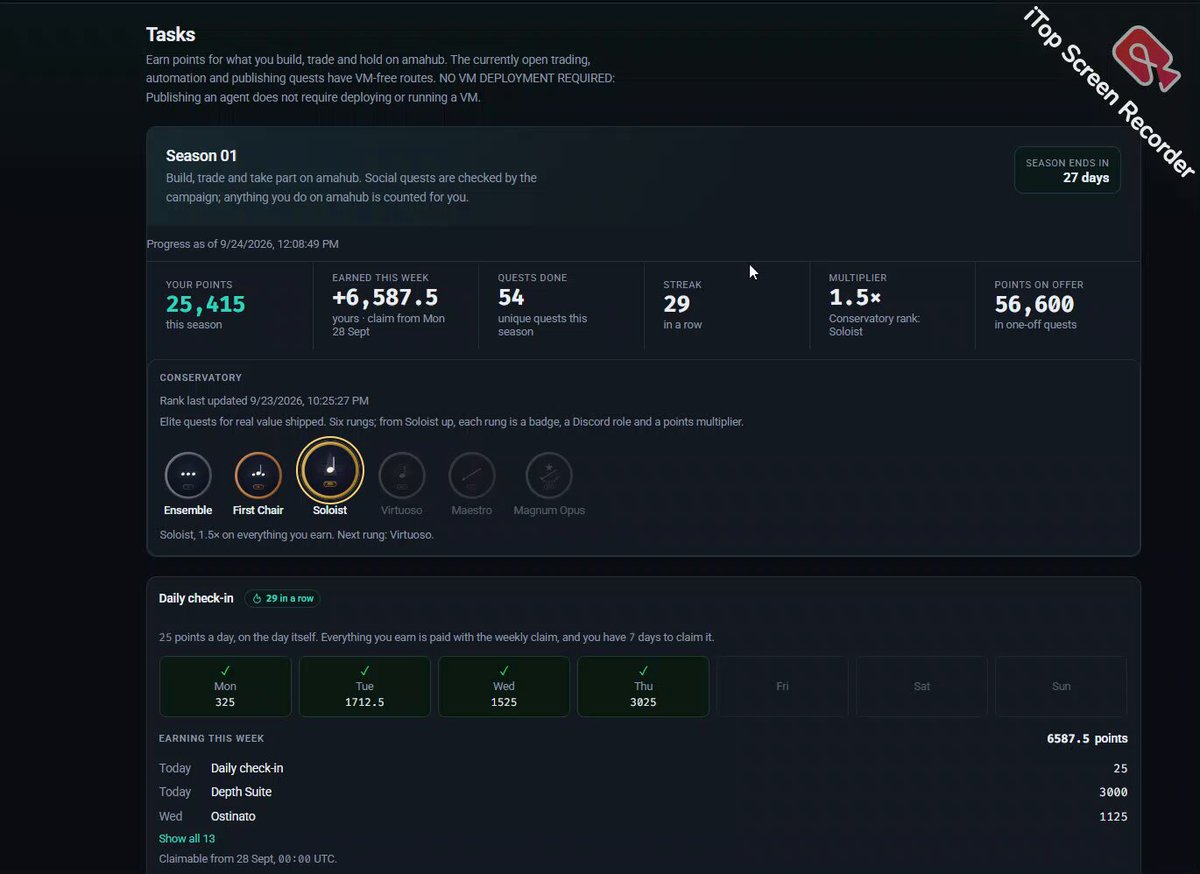Screen dimensions: 1200x874
Task: Click the 'Tasks' page heading
Action: [x=171, y=35]
